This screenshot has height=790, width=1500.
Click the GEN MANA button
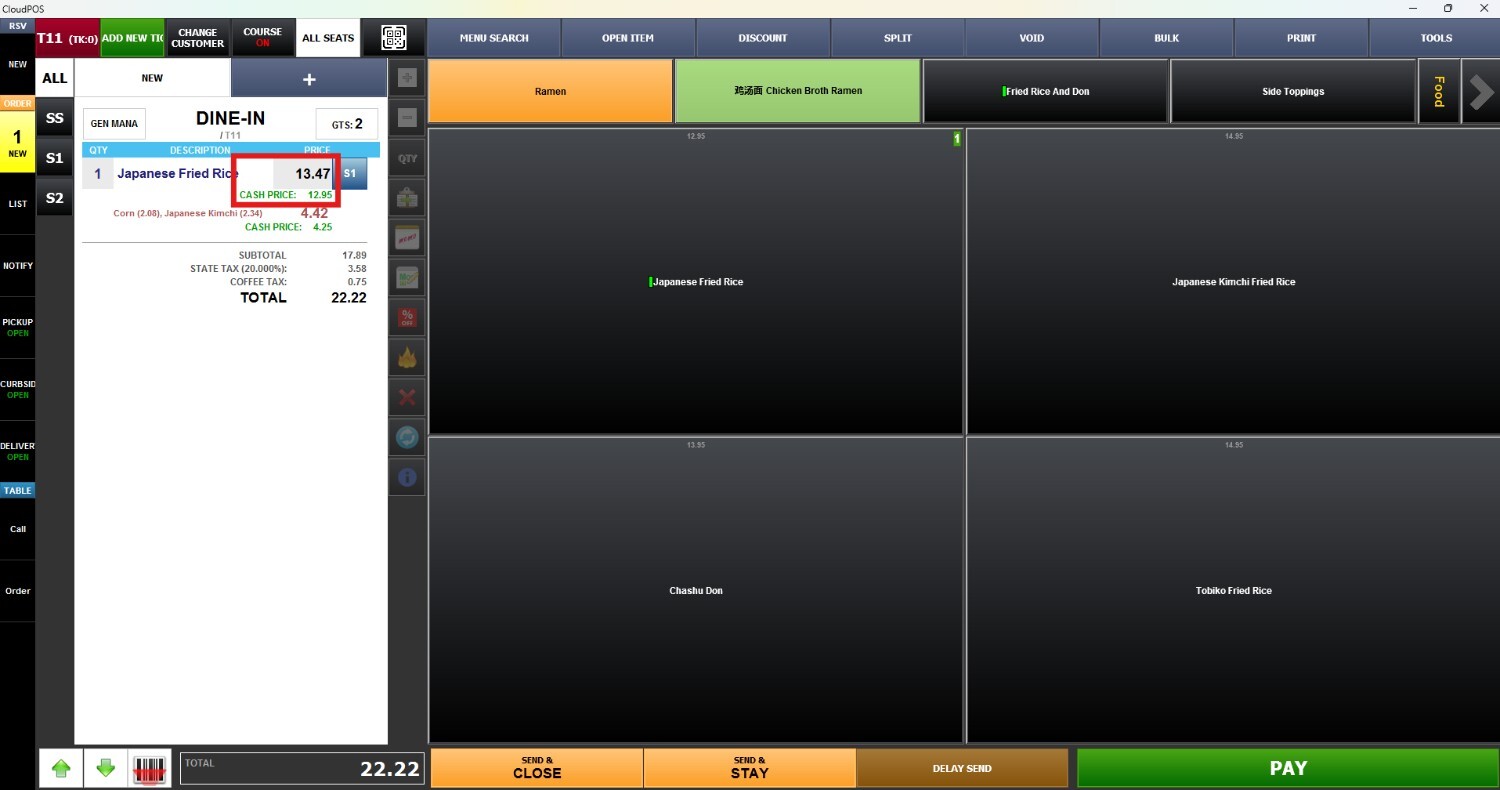(114, 124)
